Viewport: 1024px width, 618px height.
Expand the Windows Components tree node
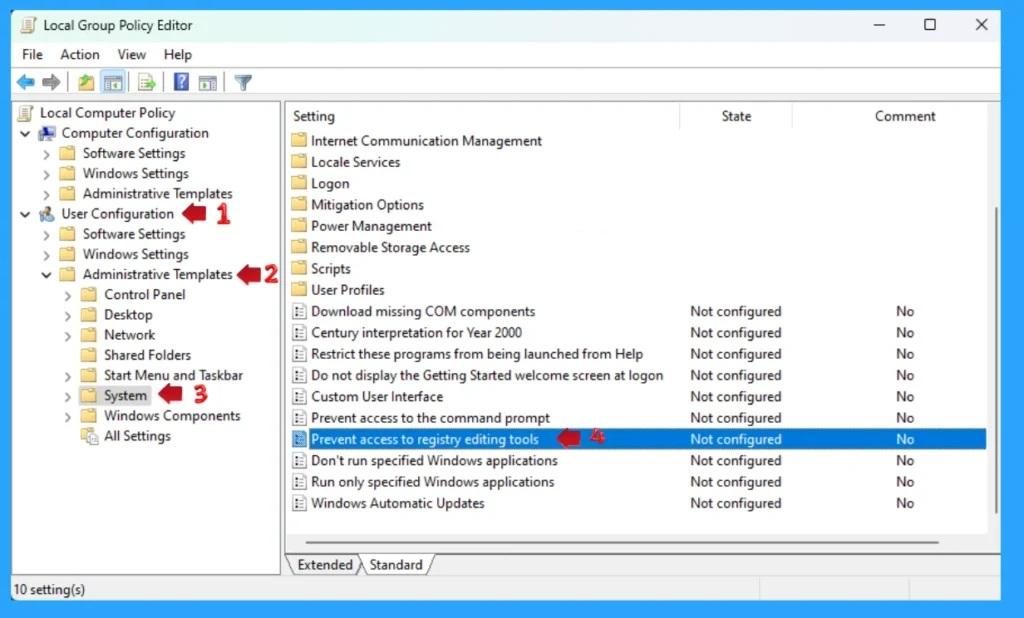(68, 416)
